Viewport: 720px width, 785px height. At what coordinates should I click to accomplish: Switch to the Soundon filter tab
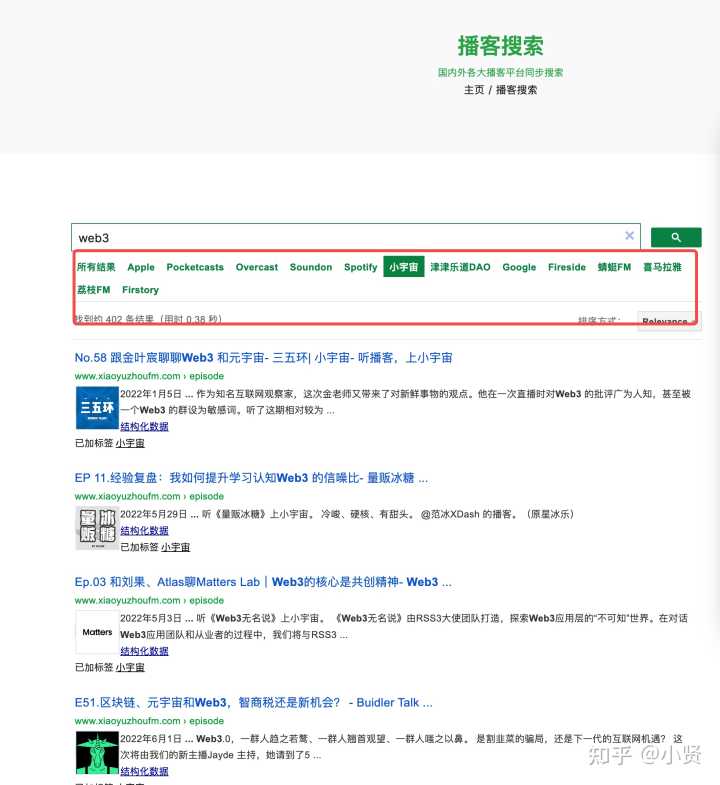coord(310,267)
